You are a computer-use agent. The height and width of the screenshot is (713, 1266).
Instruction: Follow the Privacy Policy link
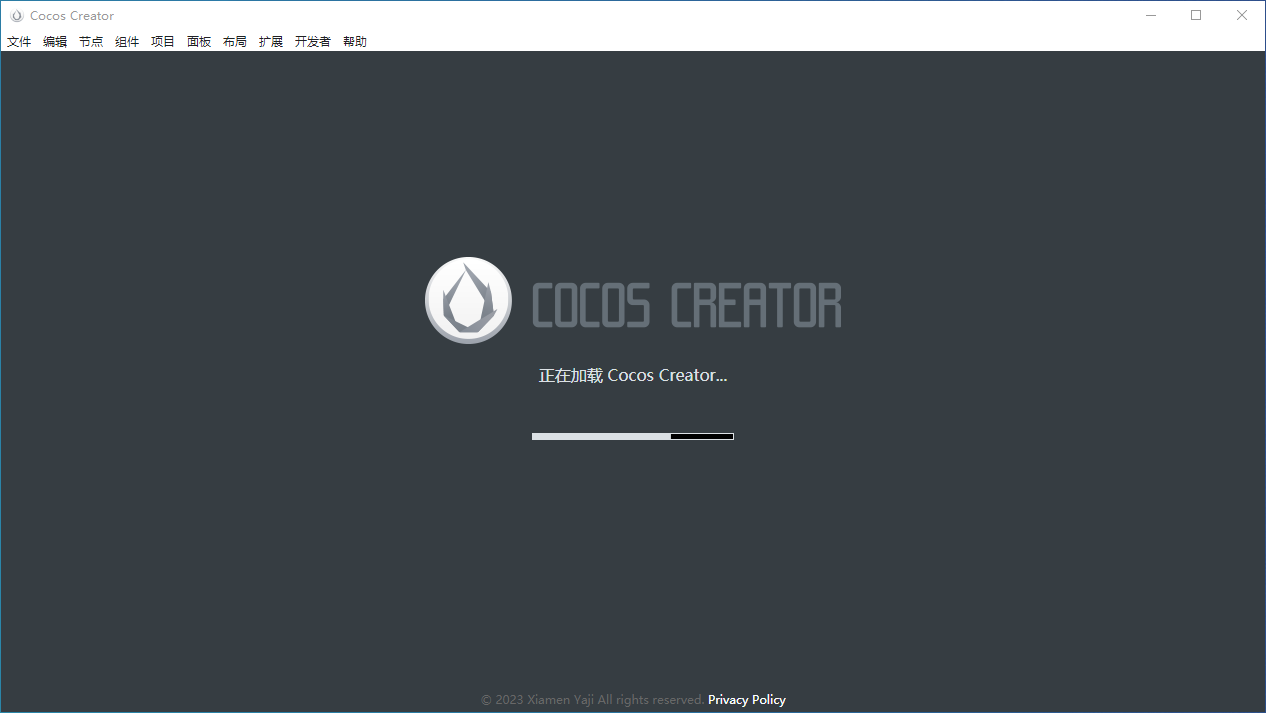click(x=747, y=700)
